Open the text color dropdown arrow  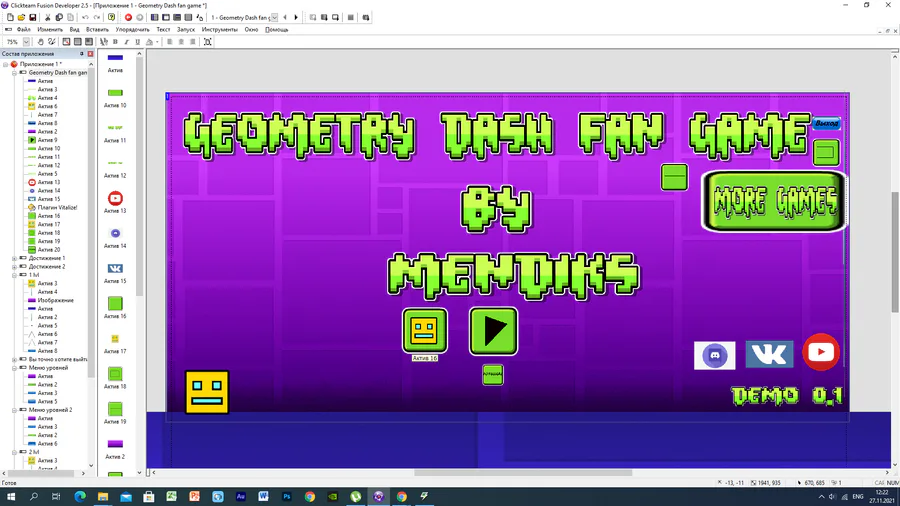click(x=157, y=42)
